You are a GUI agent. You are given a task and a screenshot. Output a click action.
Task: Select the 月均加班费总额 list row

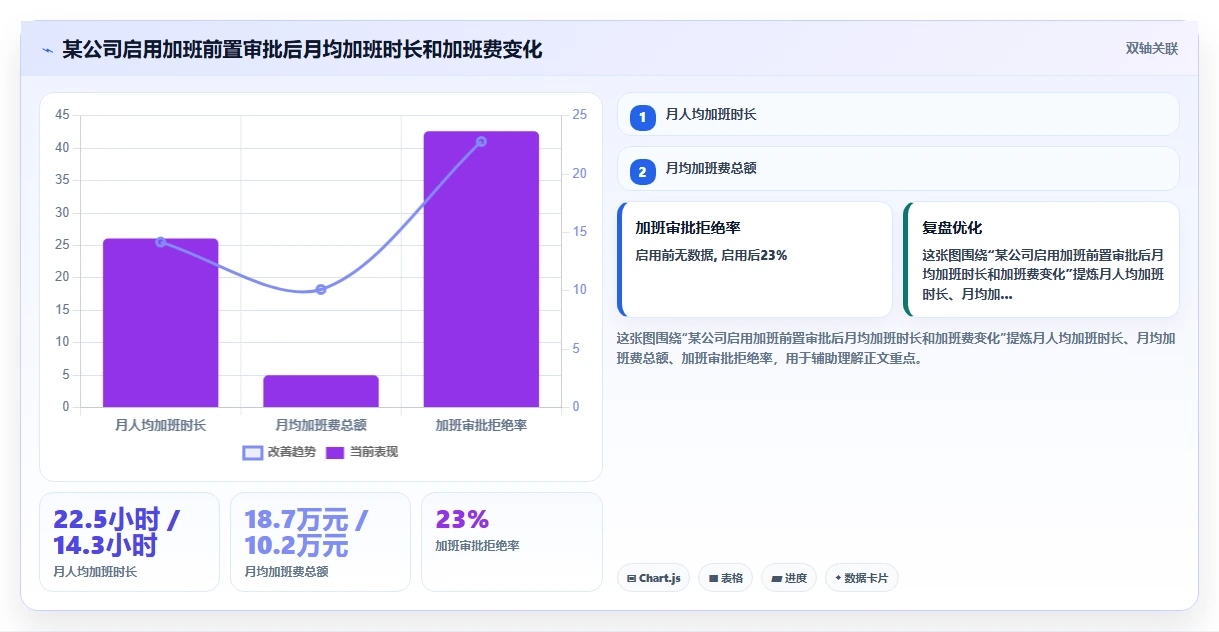tap(898, 169)
